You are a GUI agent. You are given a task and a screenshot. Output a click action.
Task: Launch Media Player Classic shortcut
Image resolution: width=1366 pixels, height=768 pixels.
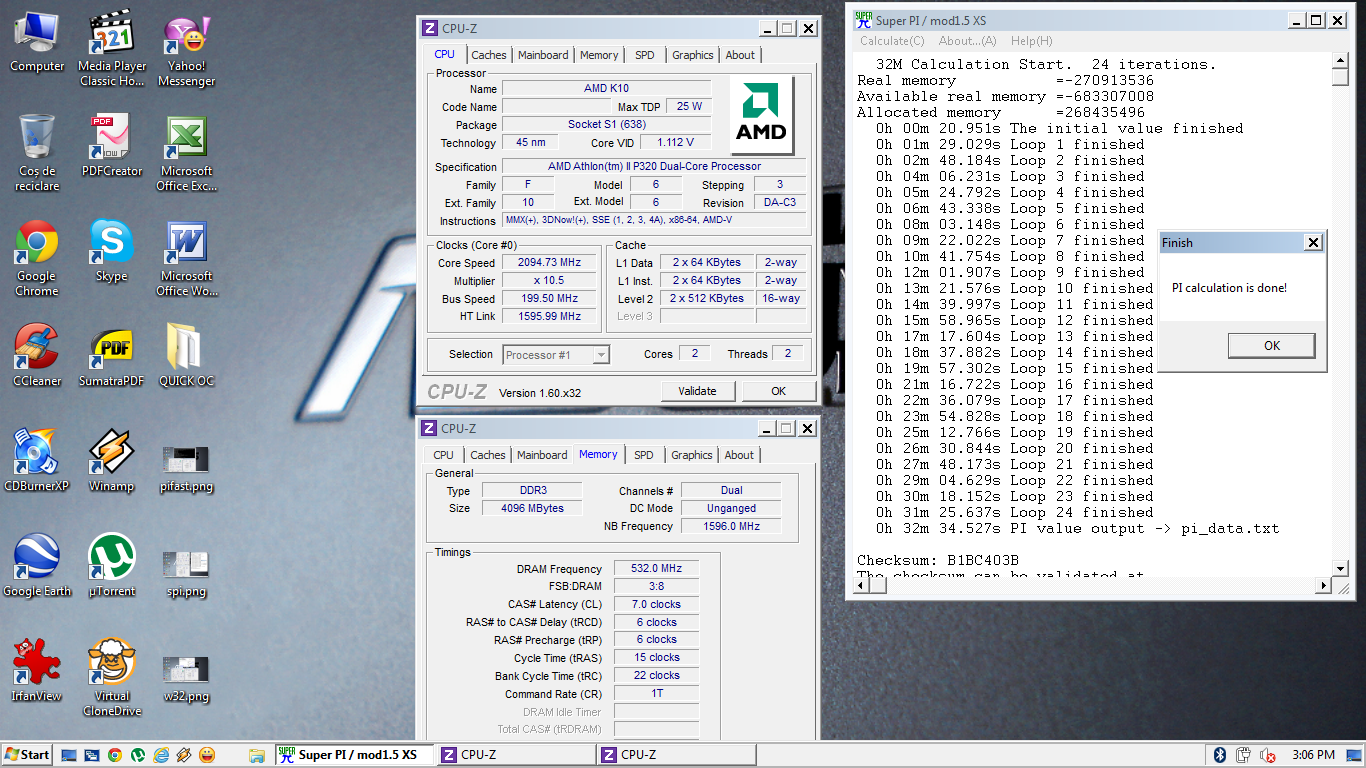click(x=112, y=50)
